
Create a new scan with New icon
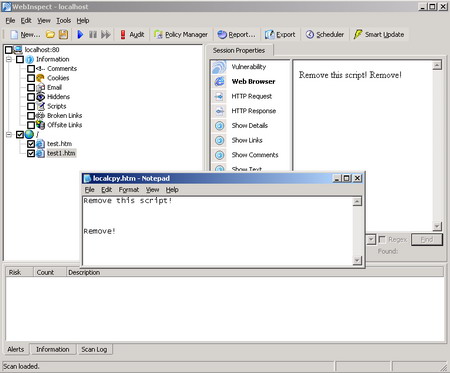tap(24, 34)
